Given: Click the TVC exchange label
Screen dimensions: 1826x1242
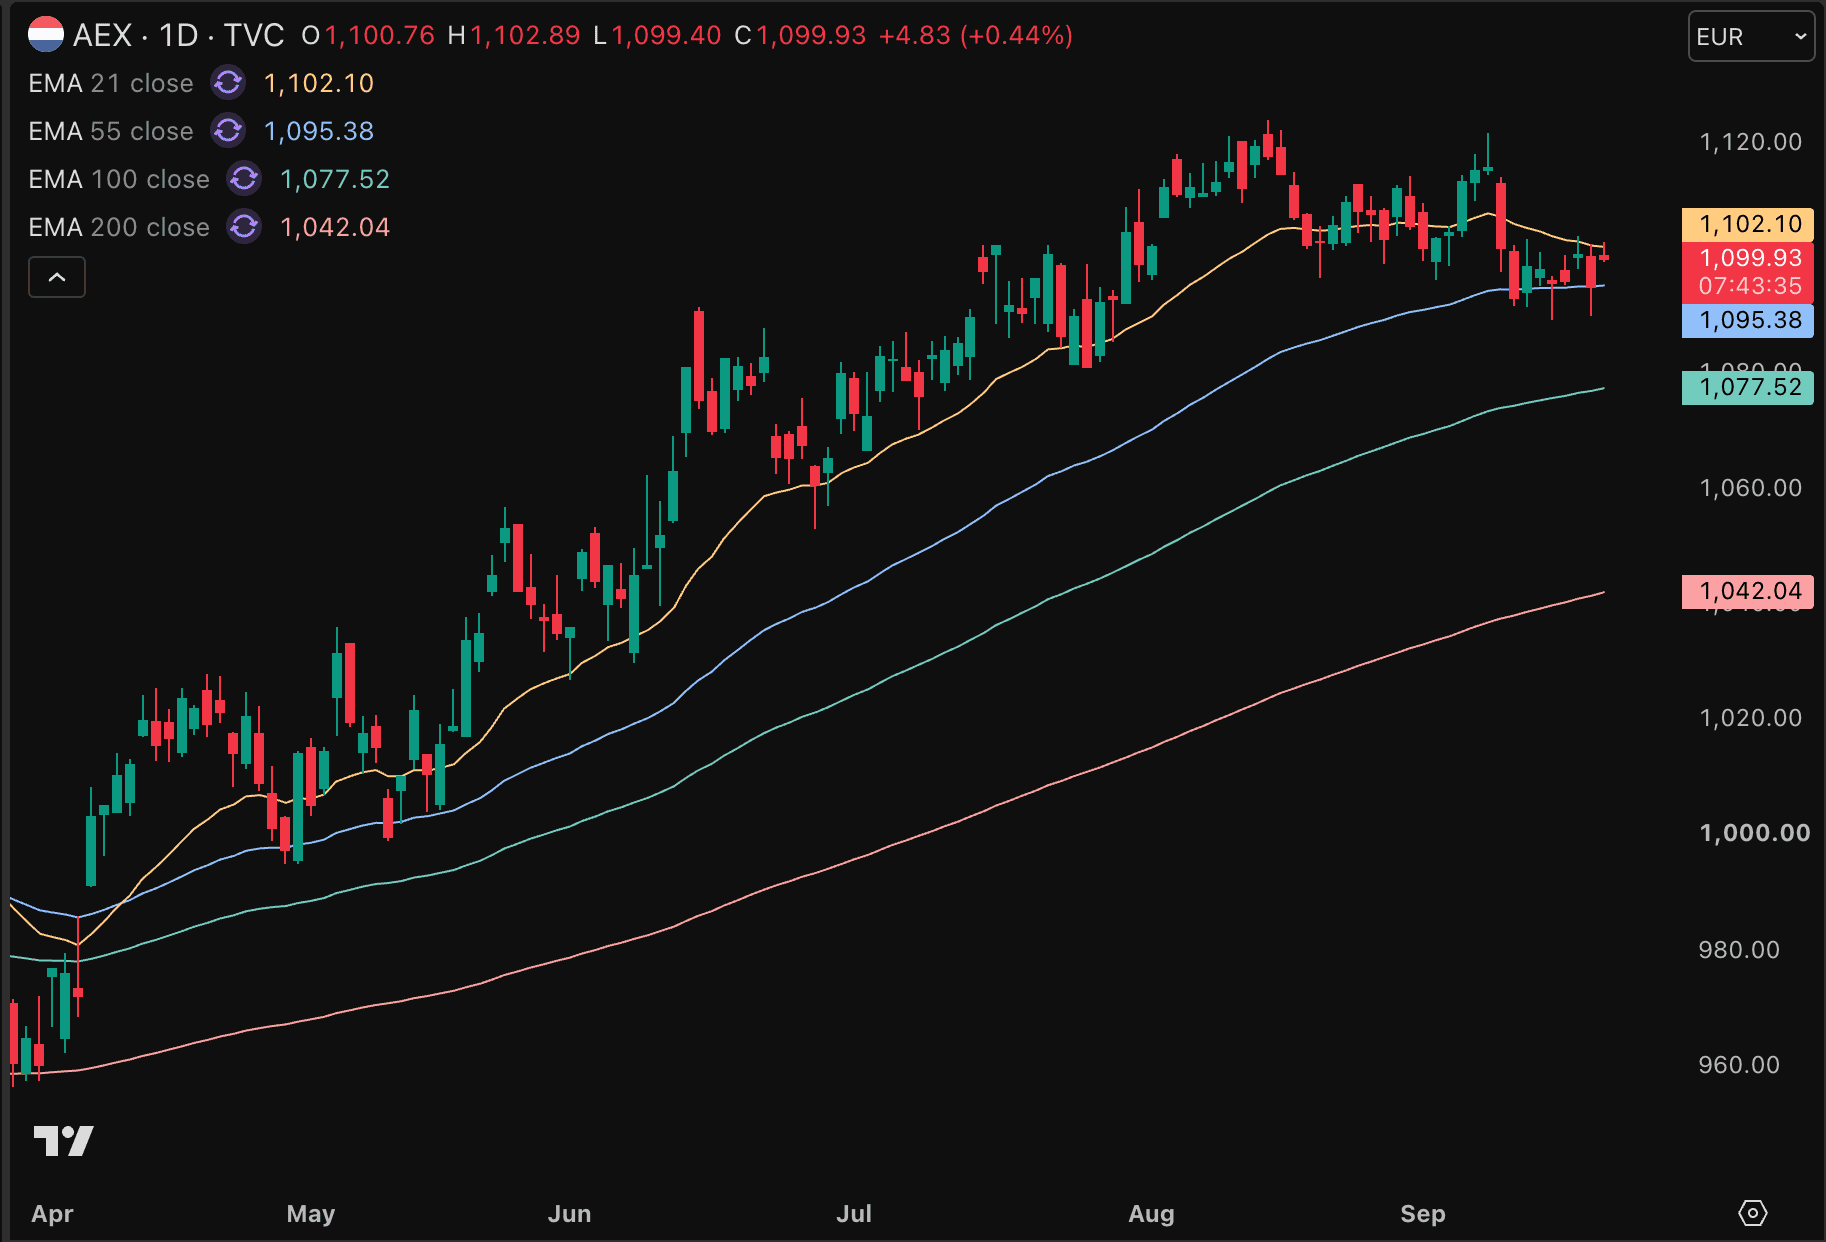Looking at the screenshot, I should click(254, 35).
